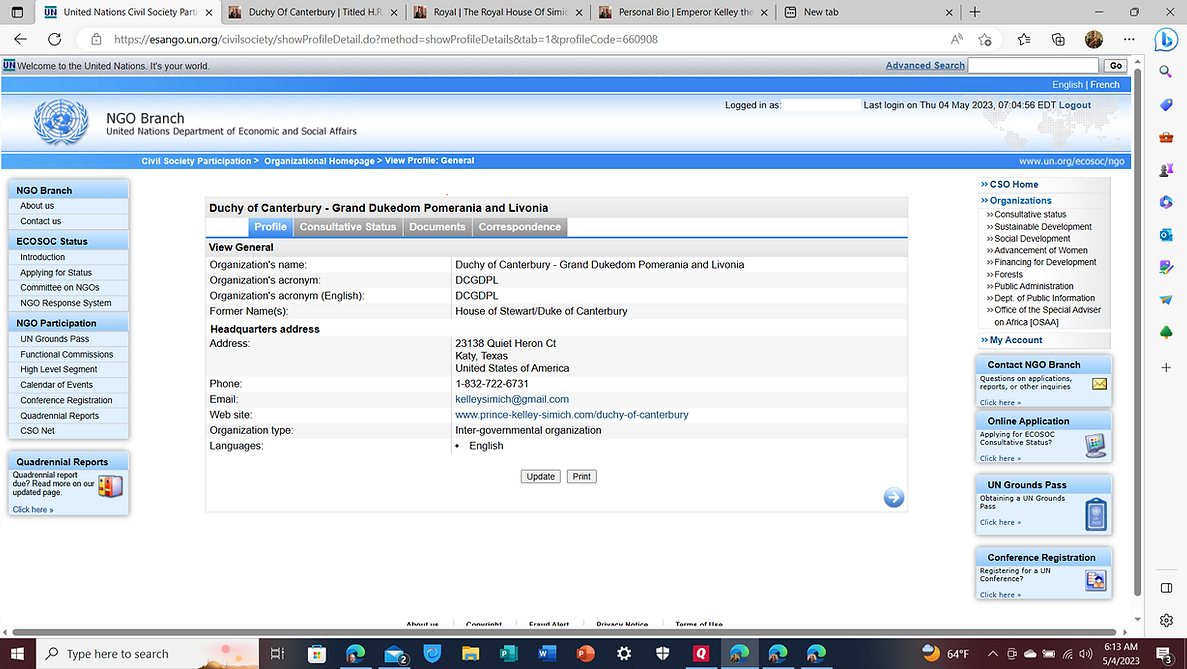Open Outlook icon in Edge sidebar
The image size is (1187, 669).
coord(1166,235)
